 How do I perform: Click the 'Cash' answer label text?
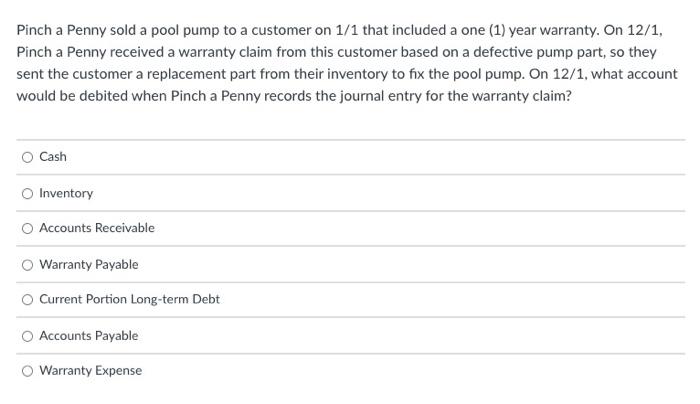click(x=53, y=157)
